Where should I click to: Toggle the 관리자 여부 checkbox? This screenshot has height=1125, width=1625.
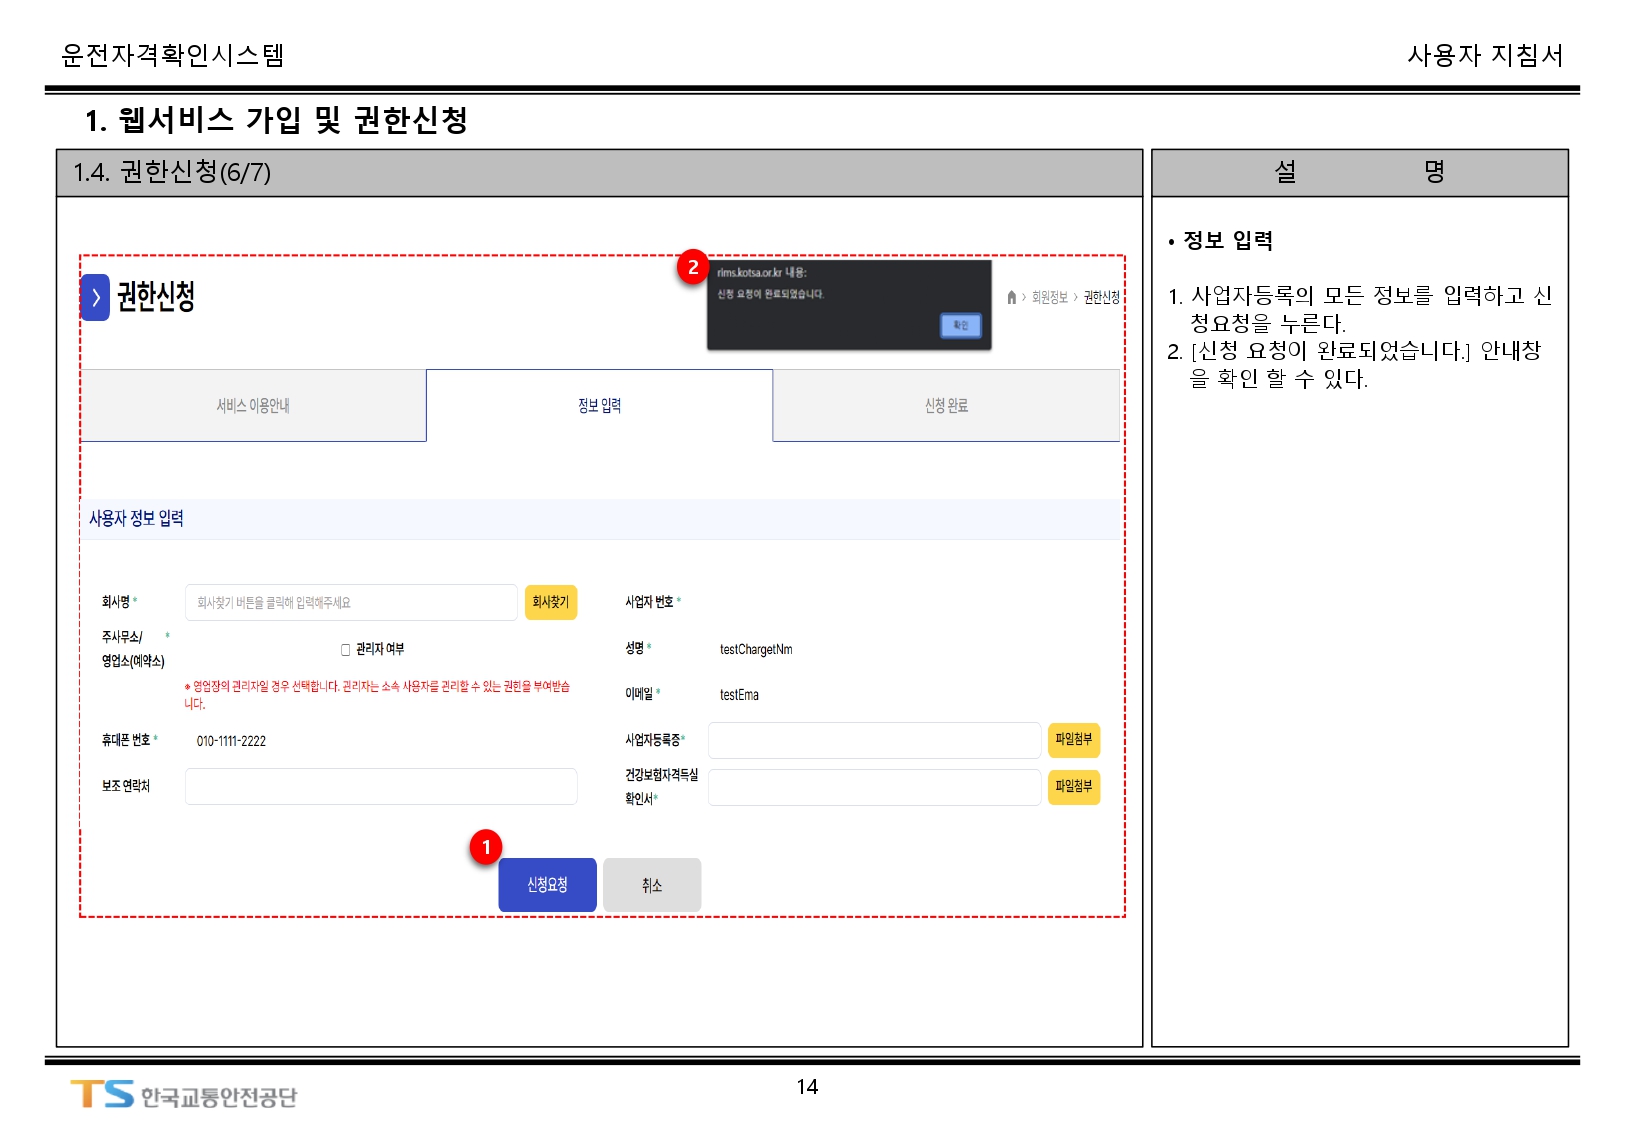[346, 650]
